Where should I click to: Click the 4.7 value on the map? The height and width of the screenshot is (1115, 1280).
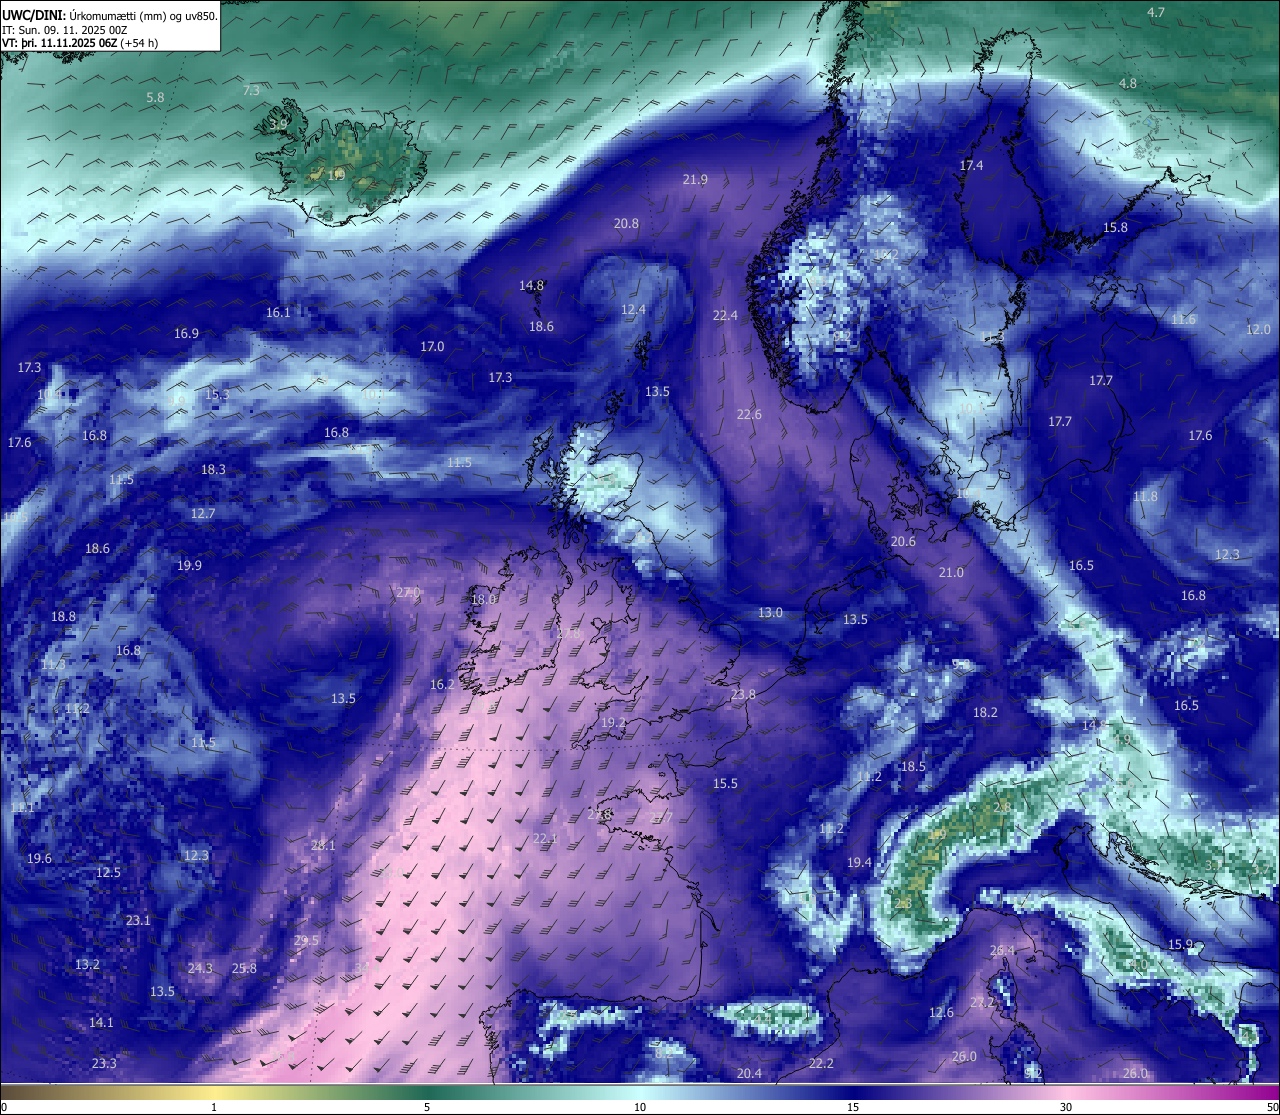click(1156, 13)
